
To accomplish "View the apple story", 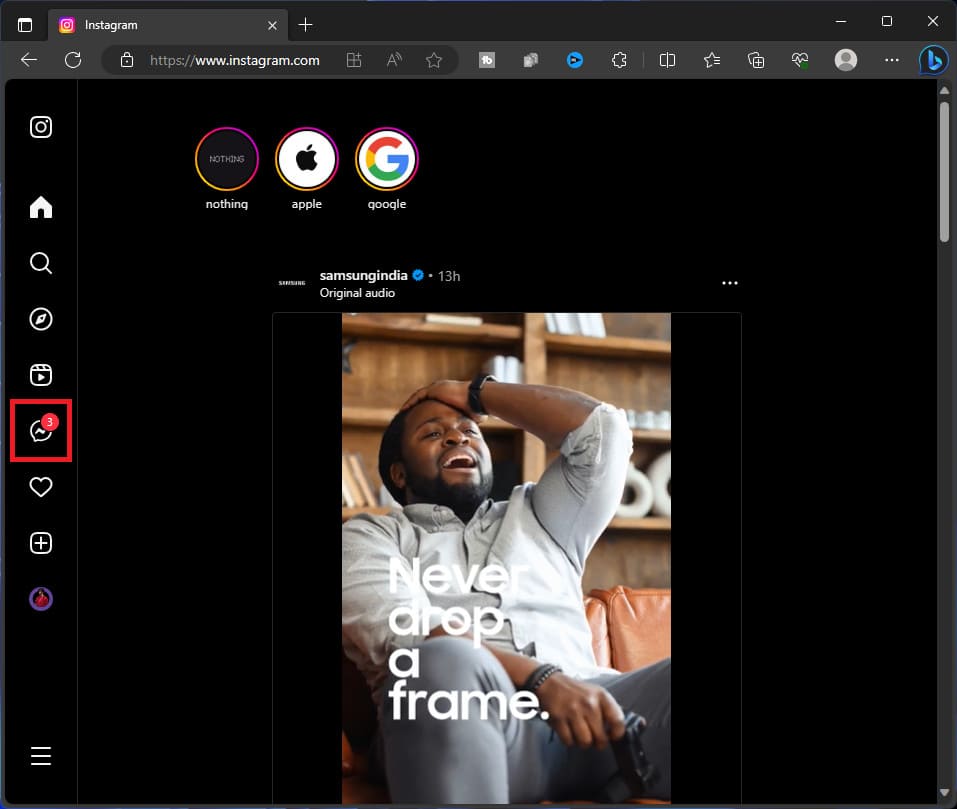I will 307,159.
